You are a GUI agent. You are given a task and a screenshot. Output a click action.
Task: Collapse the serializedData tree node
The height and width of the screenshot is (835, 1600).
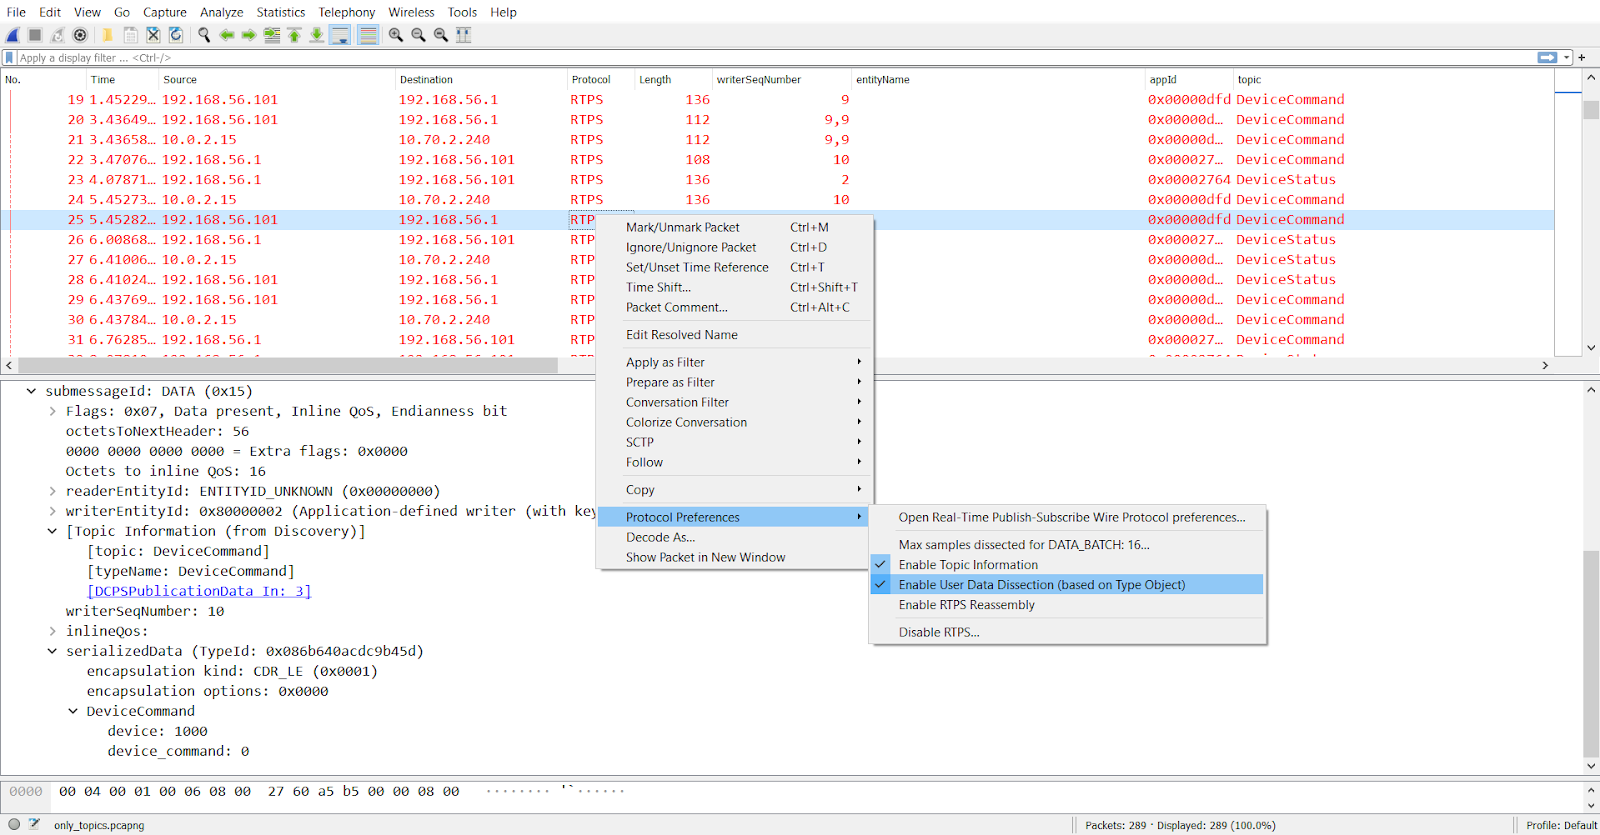coord(52,651)
